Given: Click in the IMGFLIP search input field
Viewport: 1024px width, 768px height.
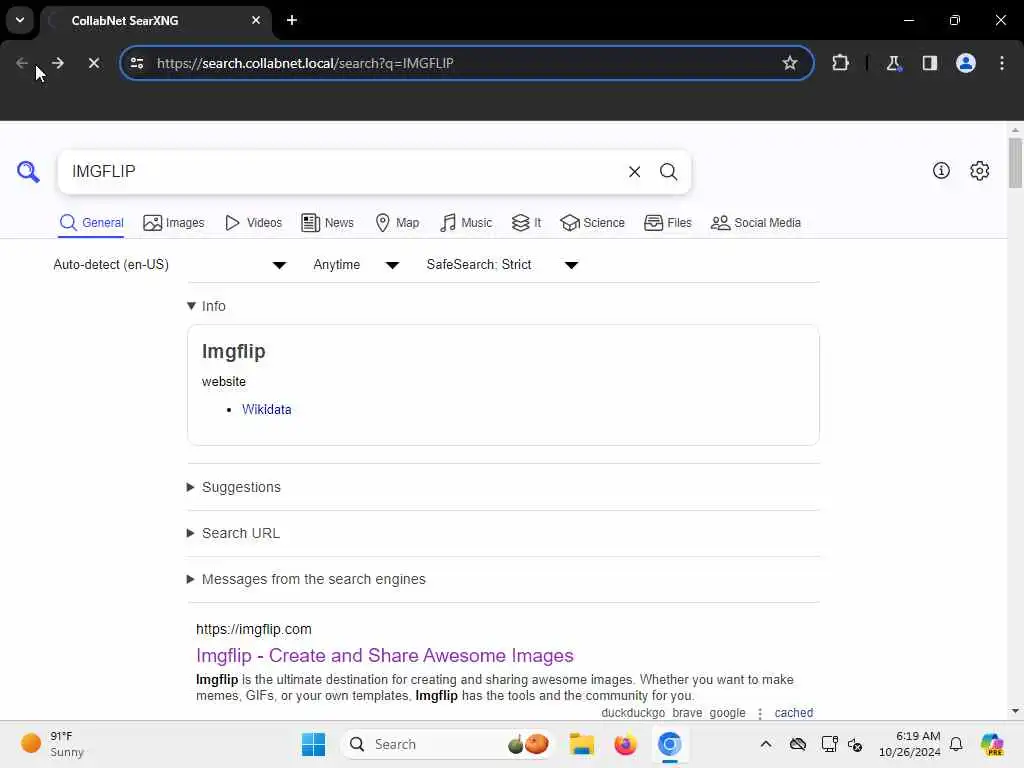Looking at the screenshot, I should pyautogui.click(x=343, y=172).
